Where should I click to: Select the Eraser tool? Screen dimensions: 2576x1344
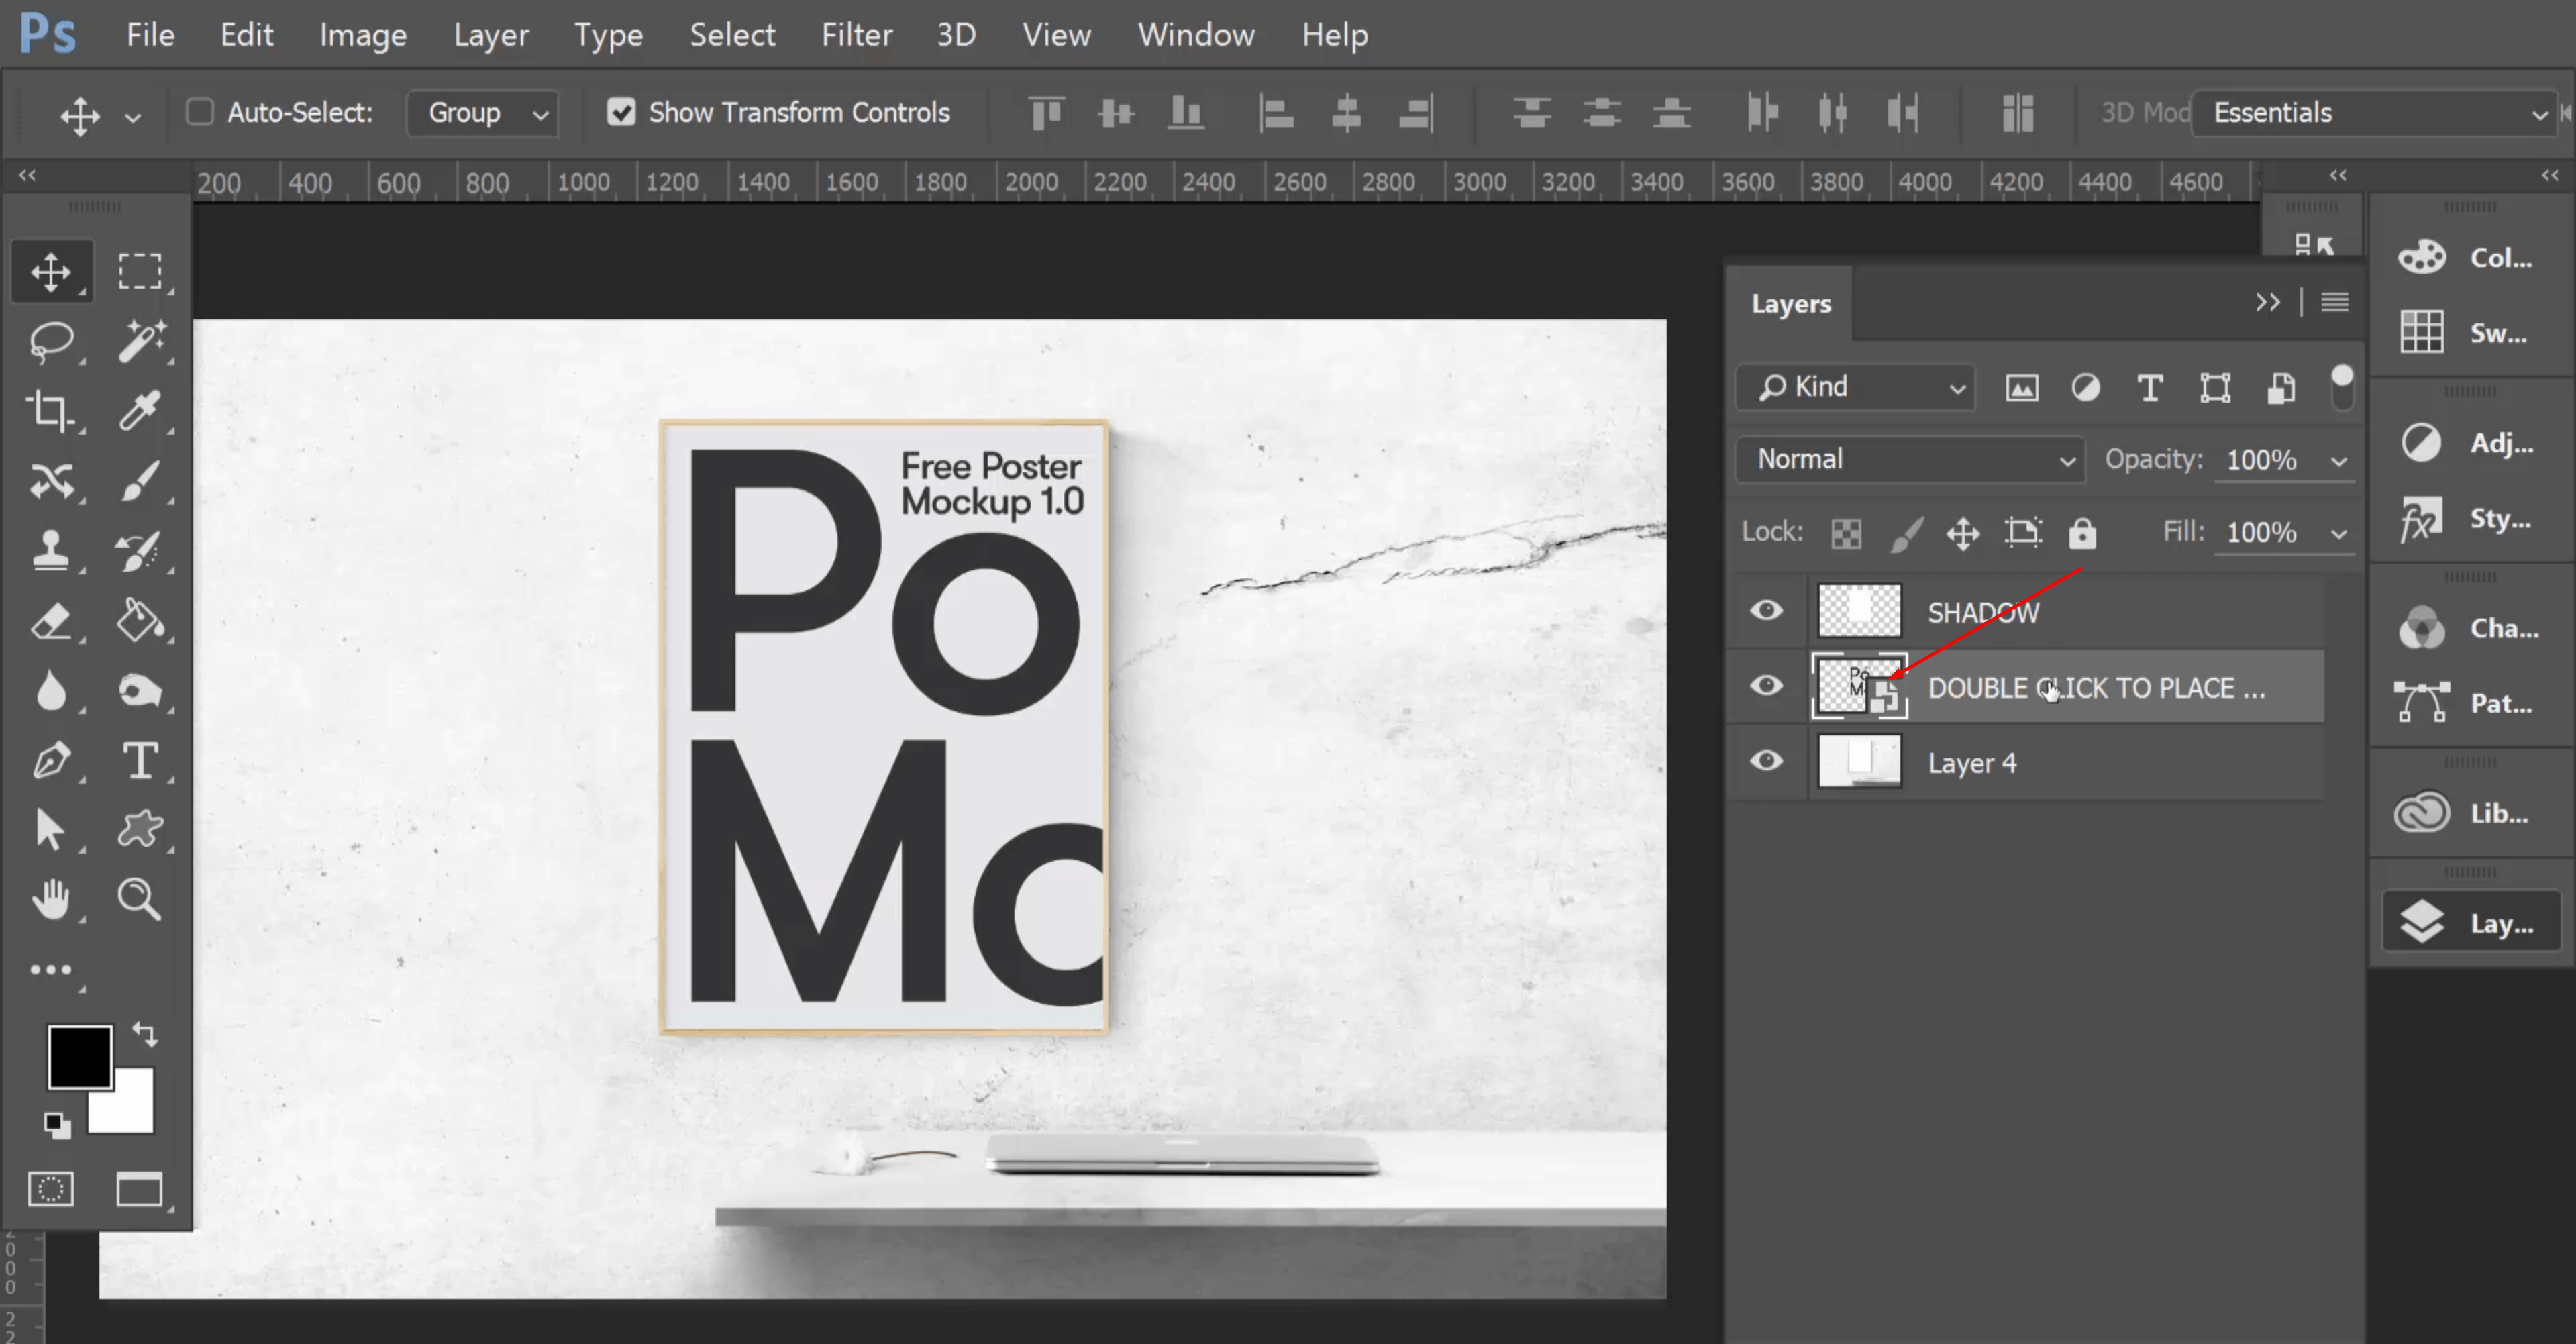tap(50, 621)
